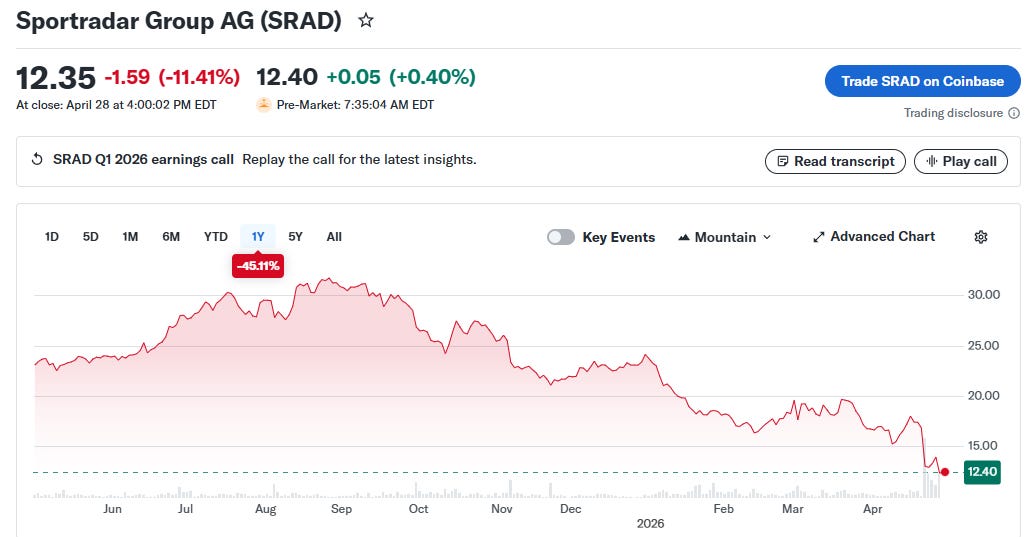View the All time range
This screenshot has height=537, width=1033.
334,237
